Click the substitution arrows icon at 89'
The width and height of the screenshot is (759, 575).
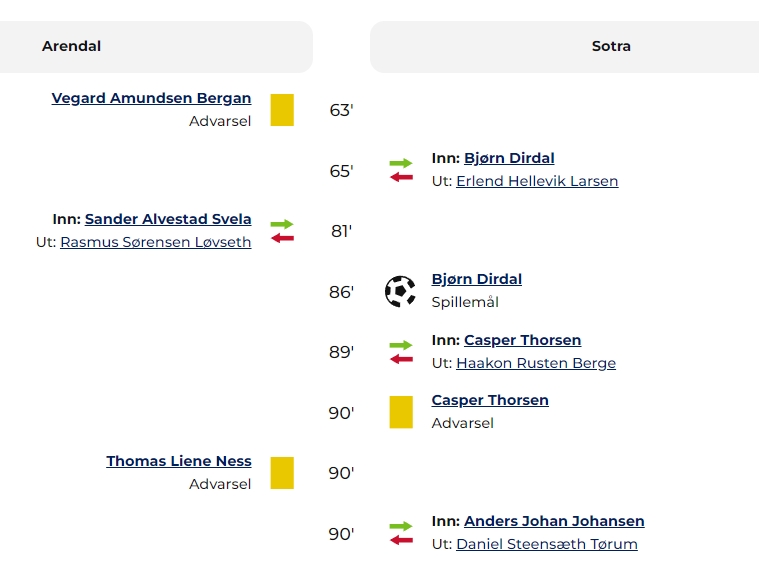click(x=401, y=352)
